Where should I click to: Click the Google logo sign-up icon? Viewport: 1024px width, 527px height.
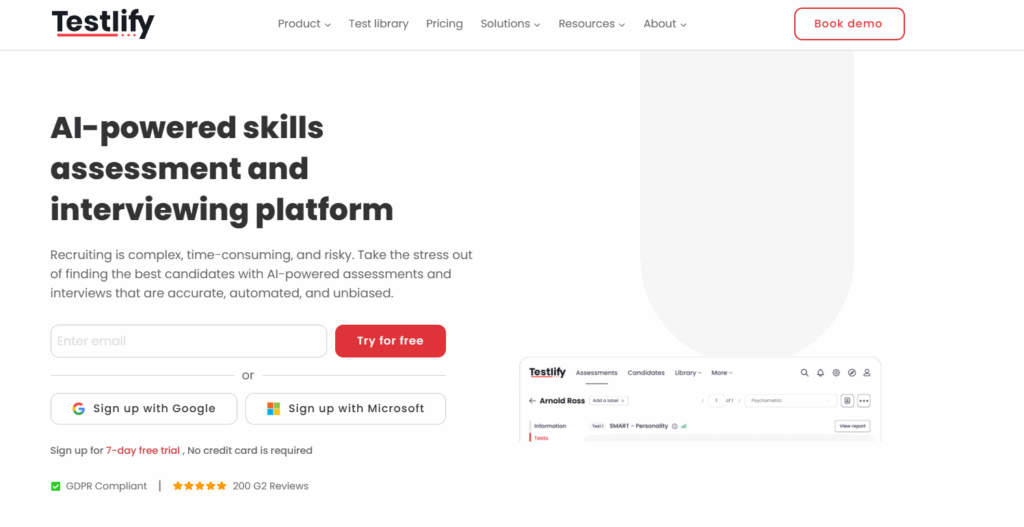click(x=78, y=409)
